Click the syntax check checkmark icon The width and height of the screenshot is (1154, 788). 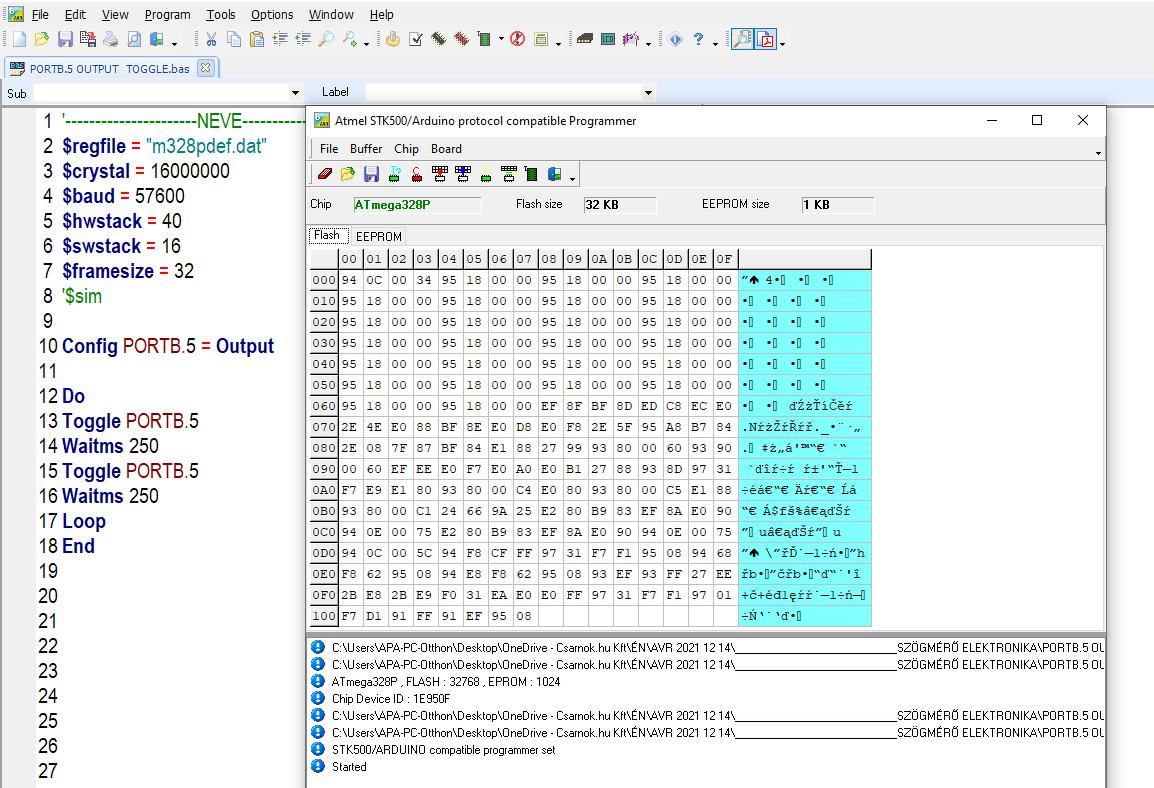point(415,40)
